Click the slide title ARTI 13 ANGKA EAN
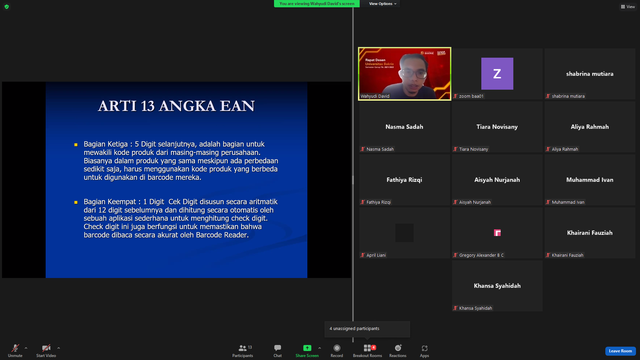640x360 pixels. point(176,106)
